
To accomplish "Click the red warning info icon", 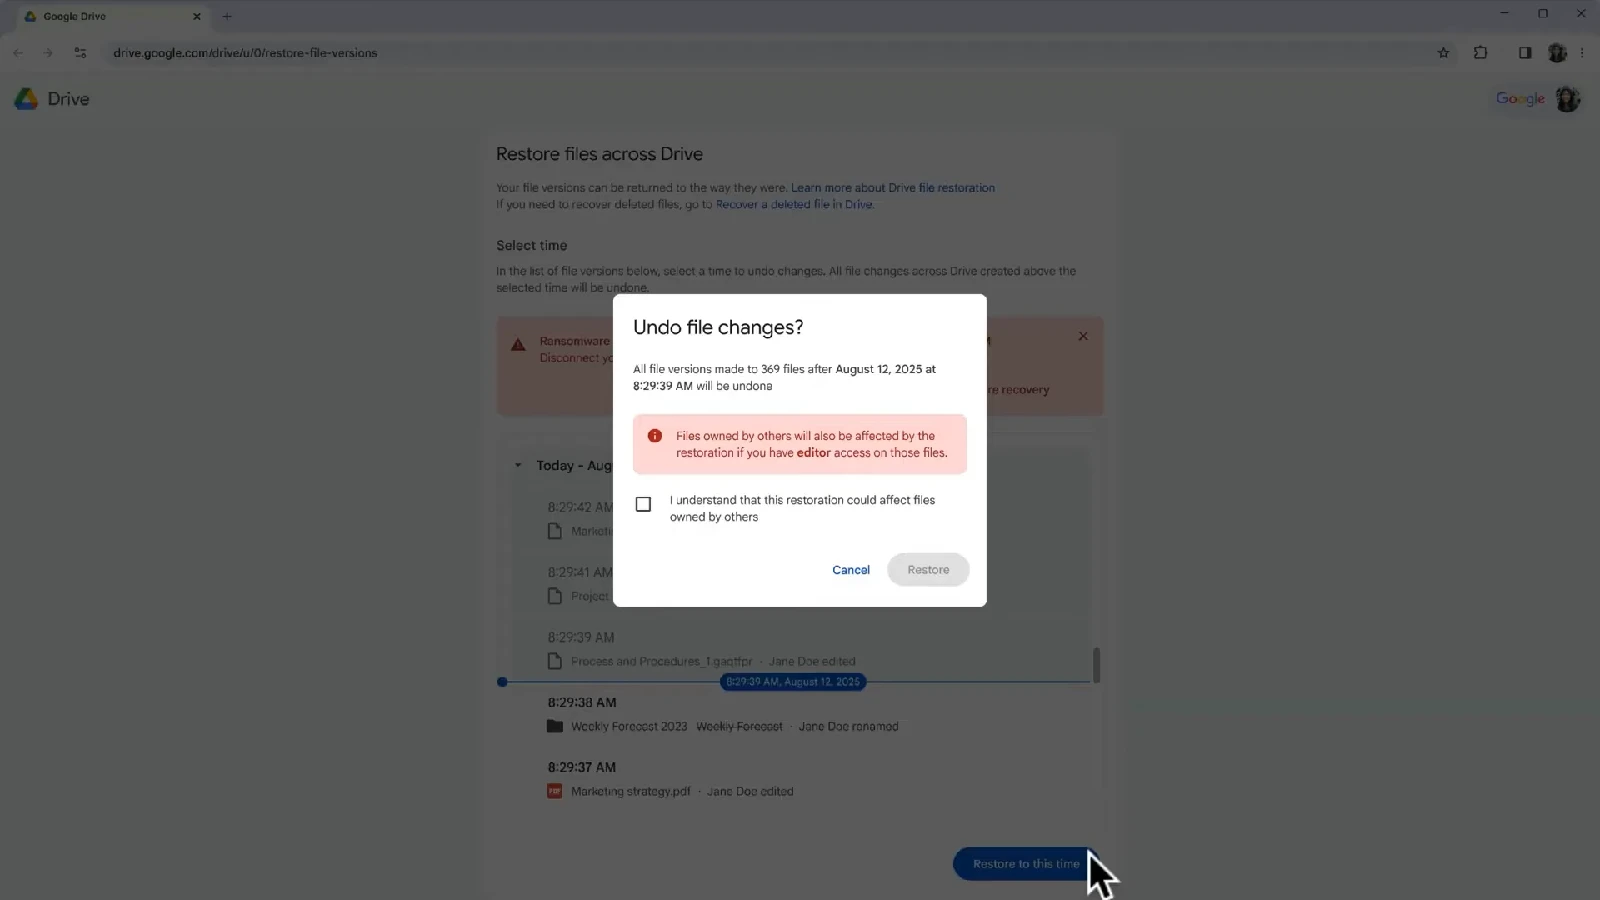I will click(x=655, y=436).
